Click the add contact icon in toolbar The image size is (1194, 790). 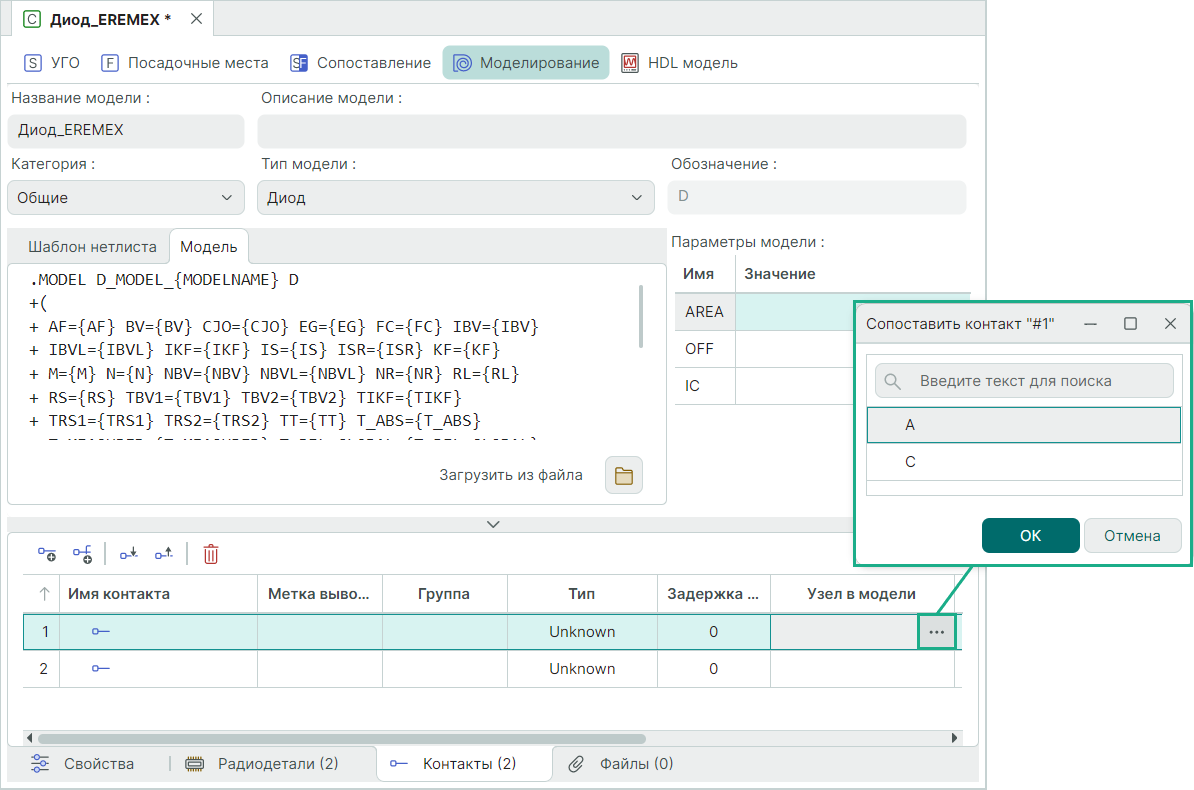47,553
